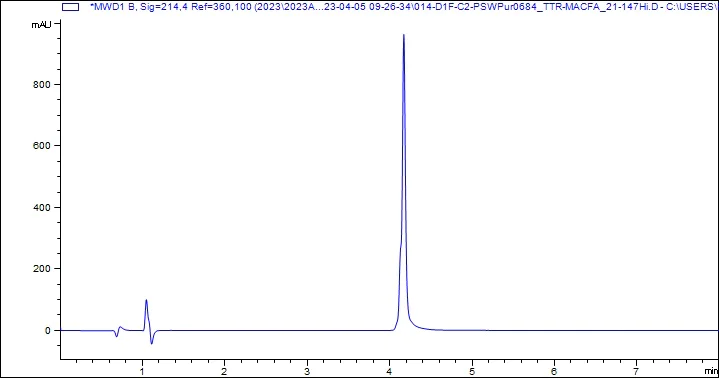The height and width of the screenshot is (379, 719).
Task: Click the mAU axis unit label
Action: coord(41,25)
